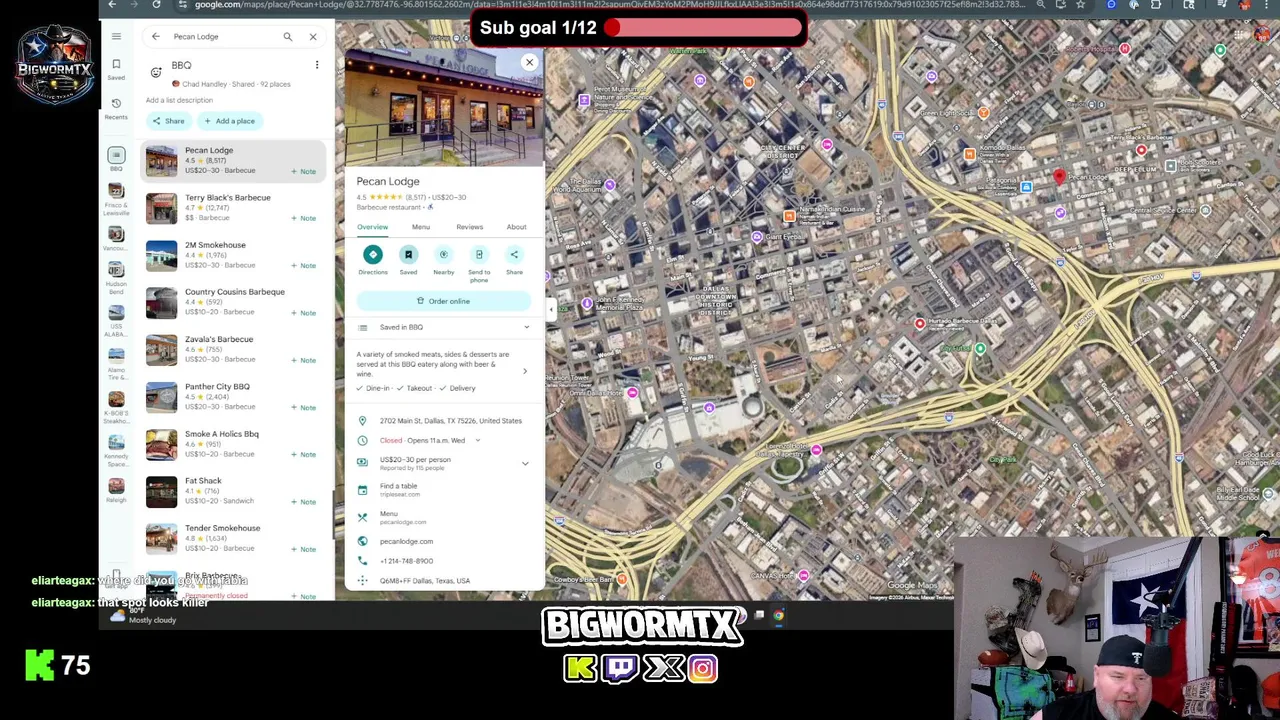Toggle the Saved bookmark for Pecan Lodge
Screen dimensions: 1280x720
(408, 255)
